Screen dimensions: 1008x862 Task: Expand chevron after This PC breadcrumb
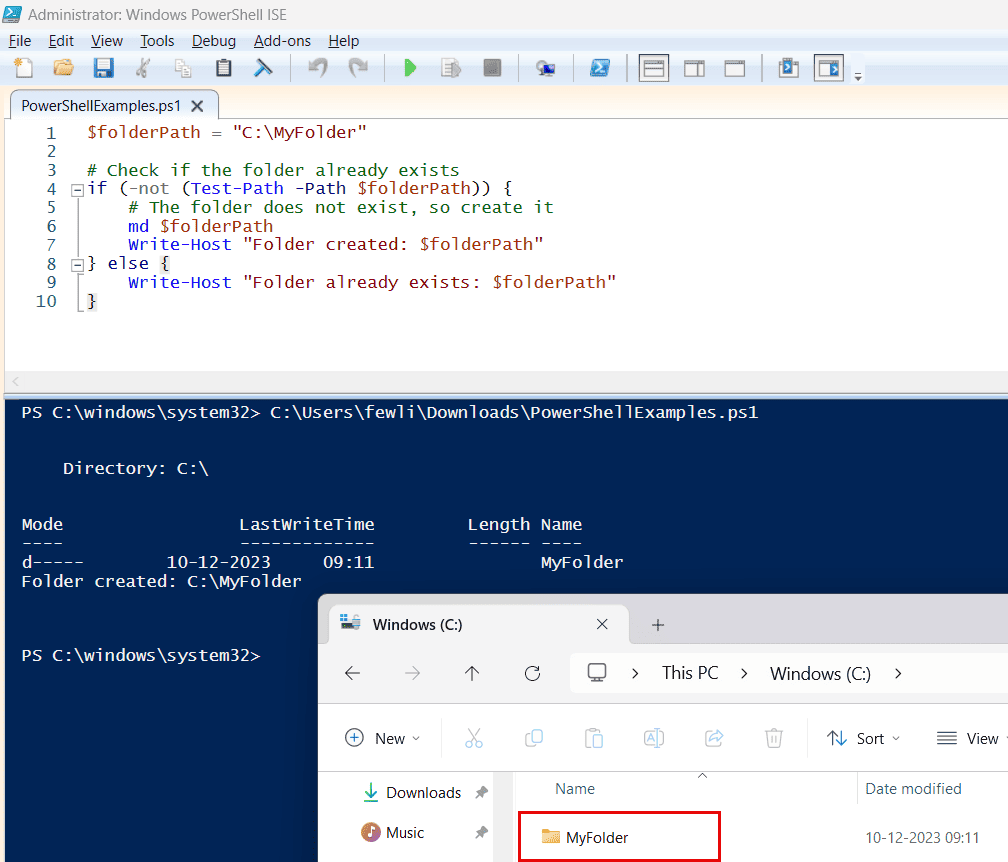pos(744,674)
